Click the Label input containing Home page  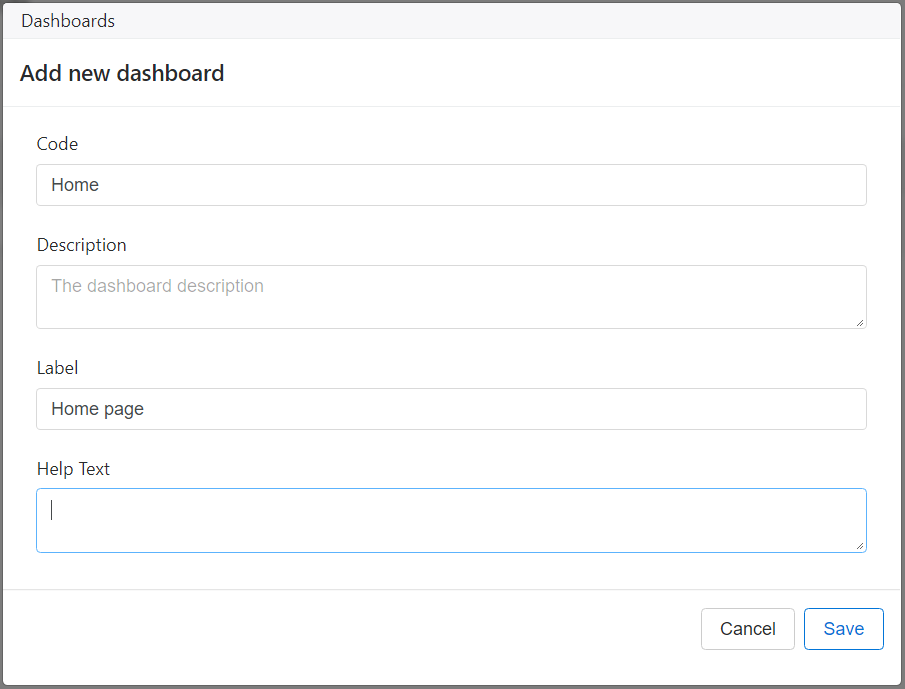450,409
